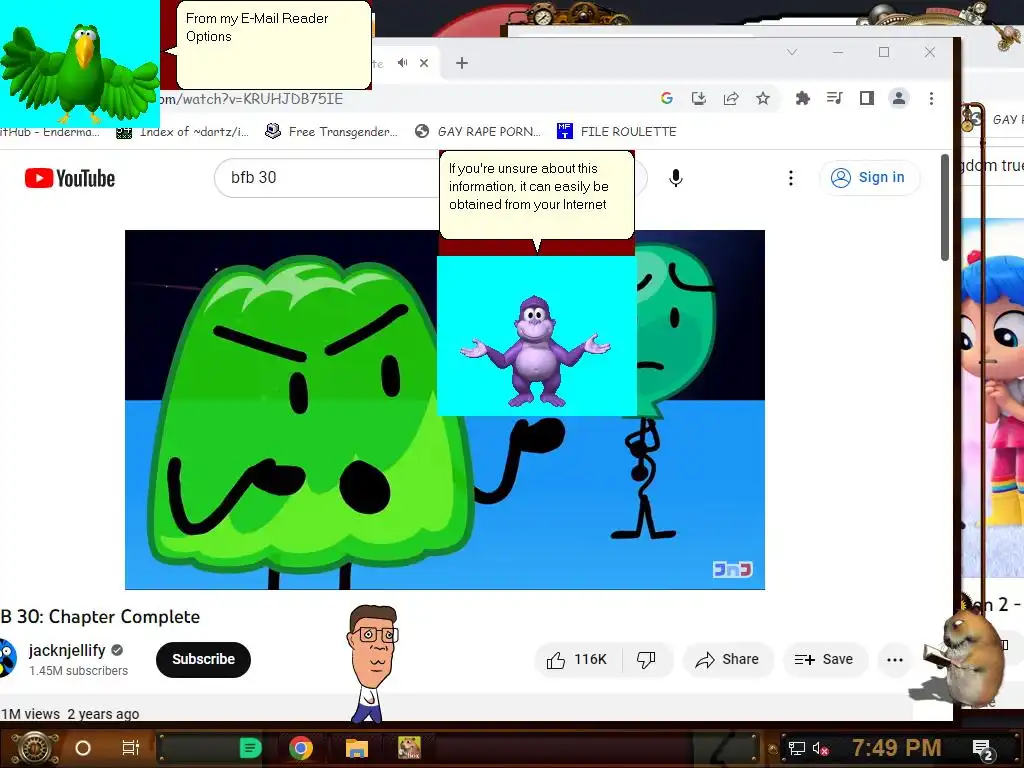Open the muted volume tray icon
The image size is (1024, 768).
pyautogui.click(x=820, y=748)
